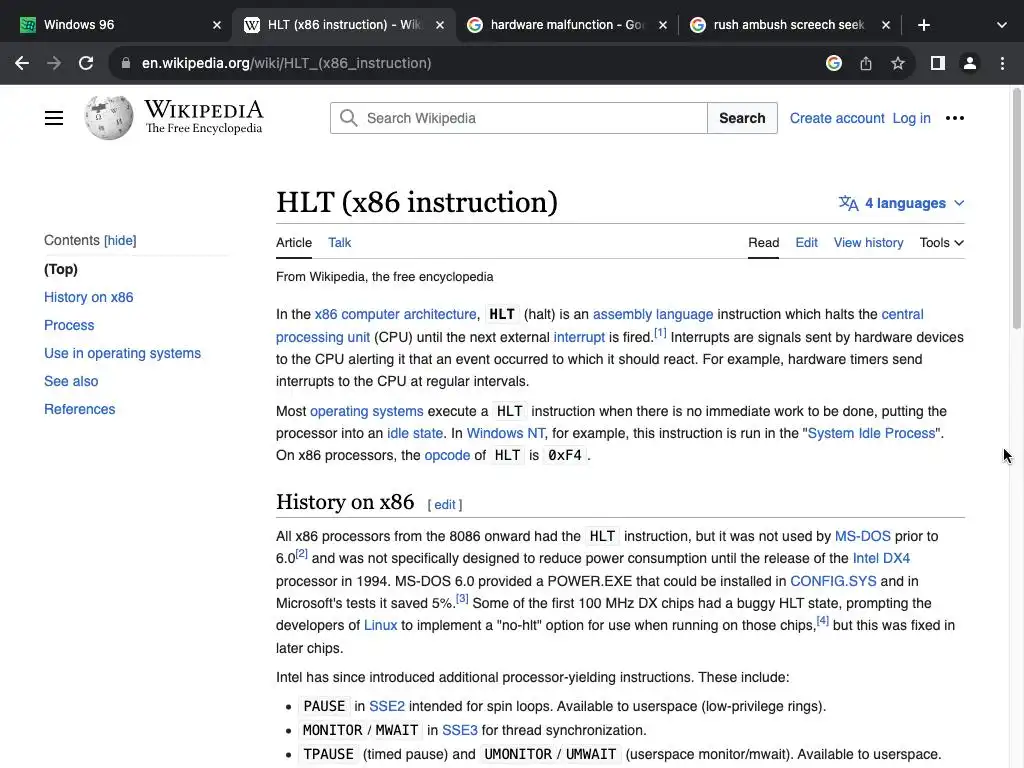This screenshot has height=768, width=1024.
Task: Open the Talk tab
Action: click(x=340, y=242)
